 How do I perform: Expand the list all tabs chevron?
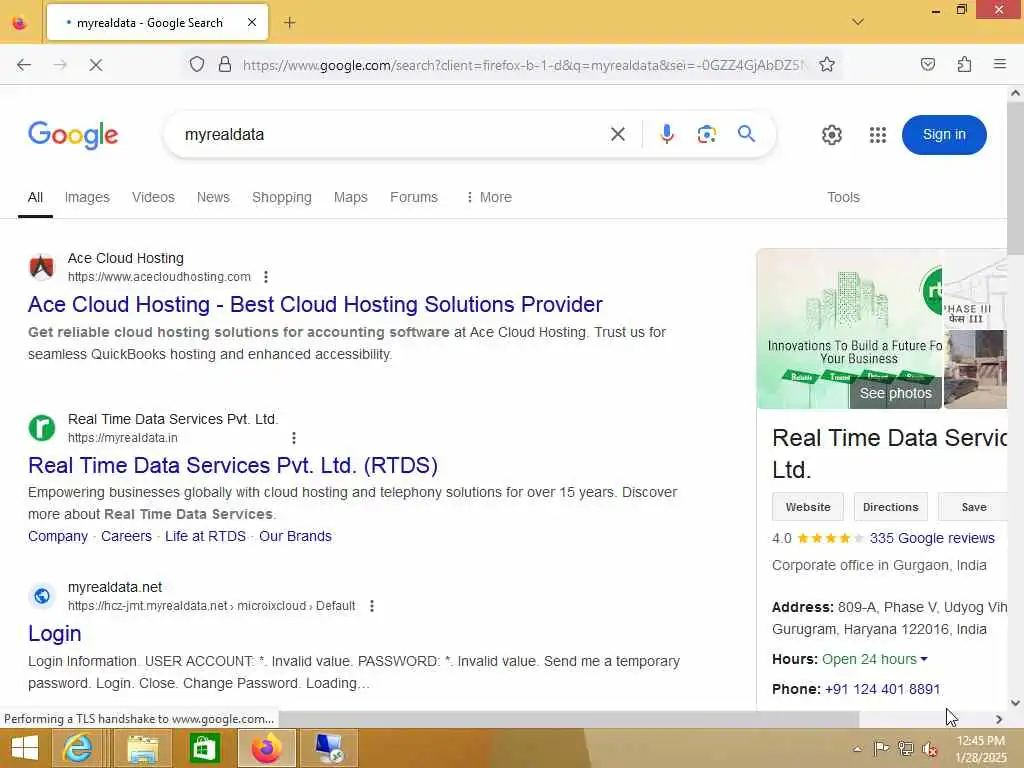coord(857,22)
